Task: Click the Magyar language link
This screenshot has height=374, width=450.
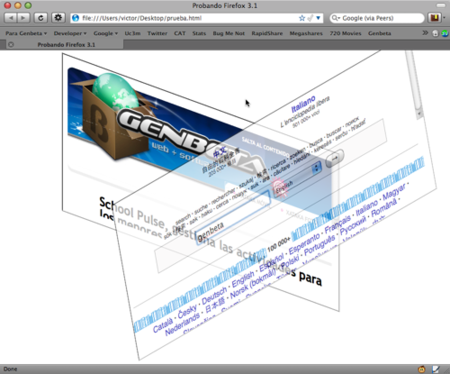Action: point(394,192)
